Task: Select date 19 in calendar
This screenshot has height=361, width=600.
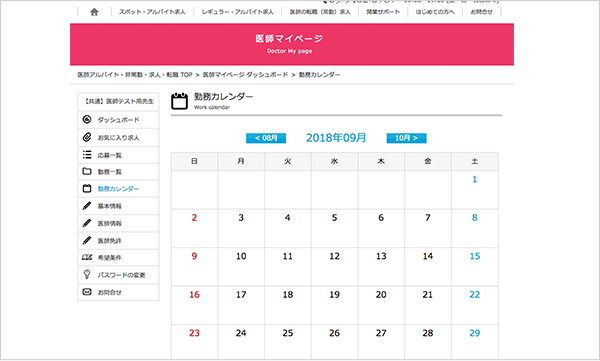Action: coord(334,294)
